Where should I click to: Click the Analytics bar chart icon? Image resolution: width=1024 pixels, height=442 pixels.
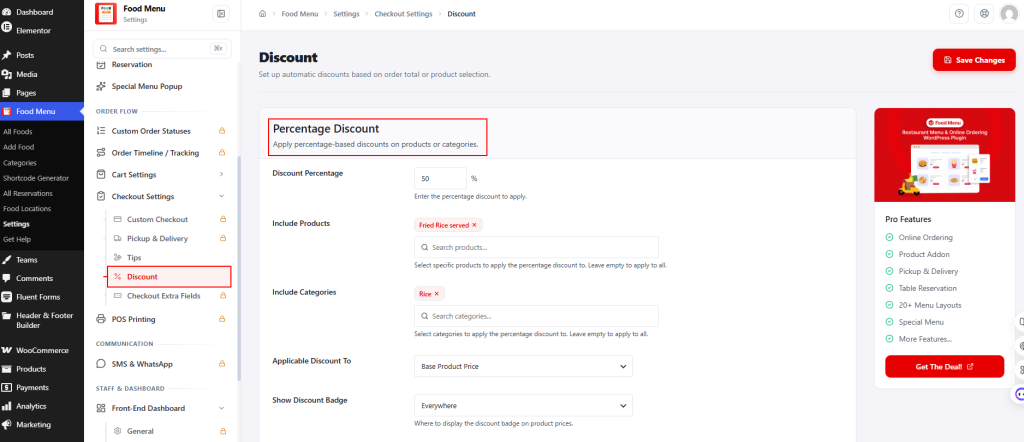click(x=7, y=406)
